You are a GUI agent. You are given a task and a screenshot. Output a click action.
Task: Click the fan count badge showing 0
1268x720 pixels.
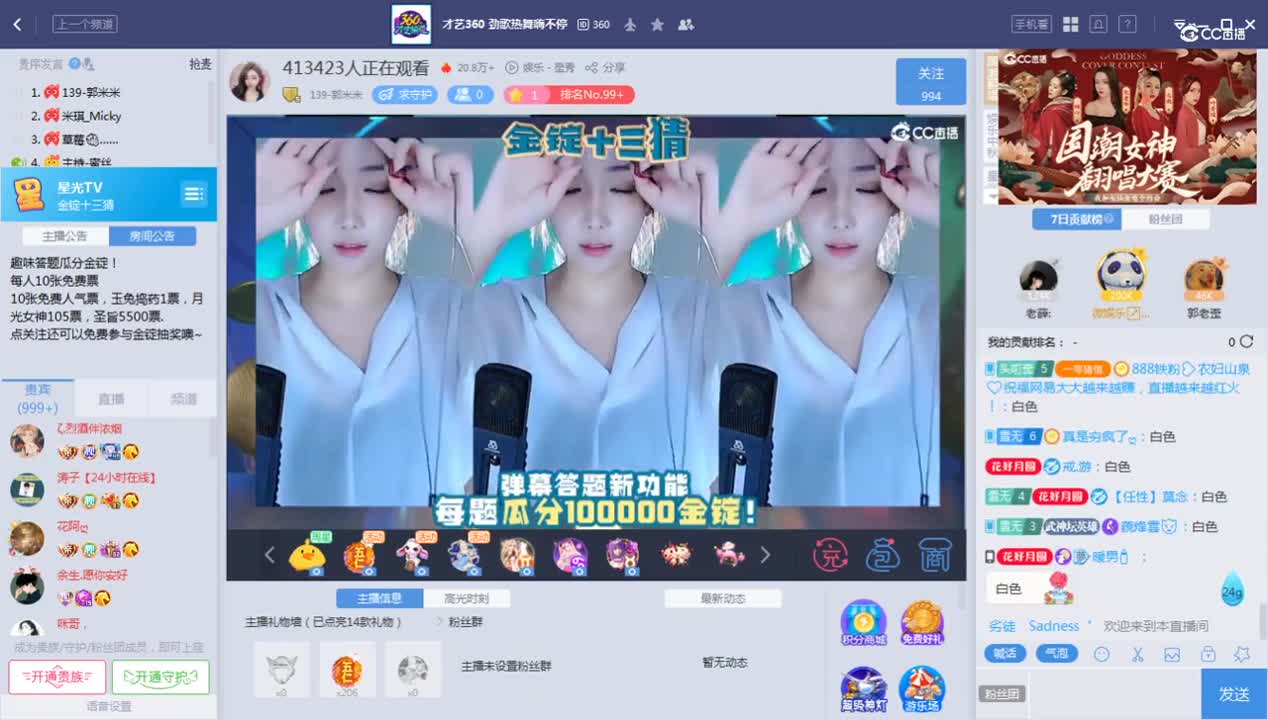pyautogui.click(x=470, y=95)
